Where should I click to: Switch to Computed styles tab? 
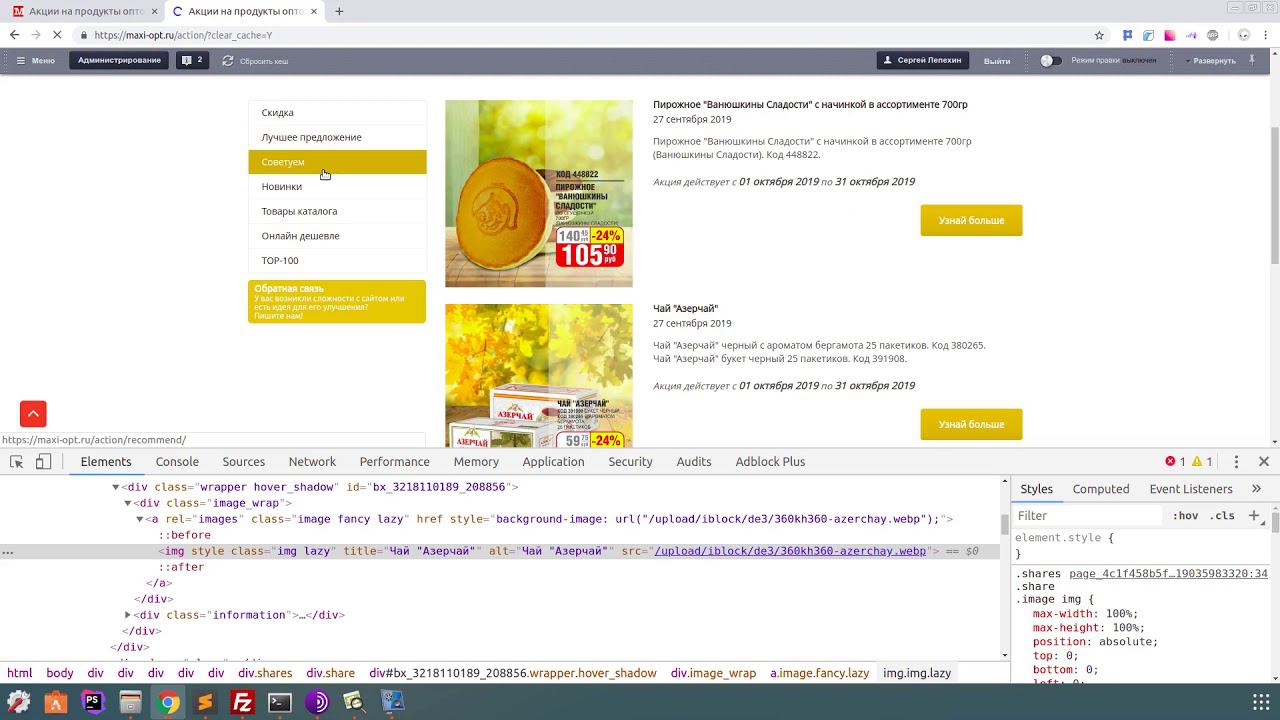pyautogui.click(x=1101, y=489)
